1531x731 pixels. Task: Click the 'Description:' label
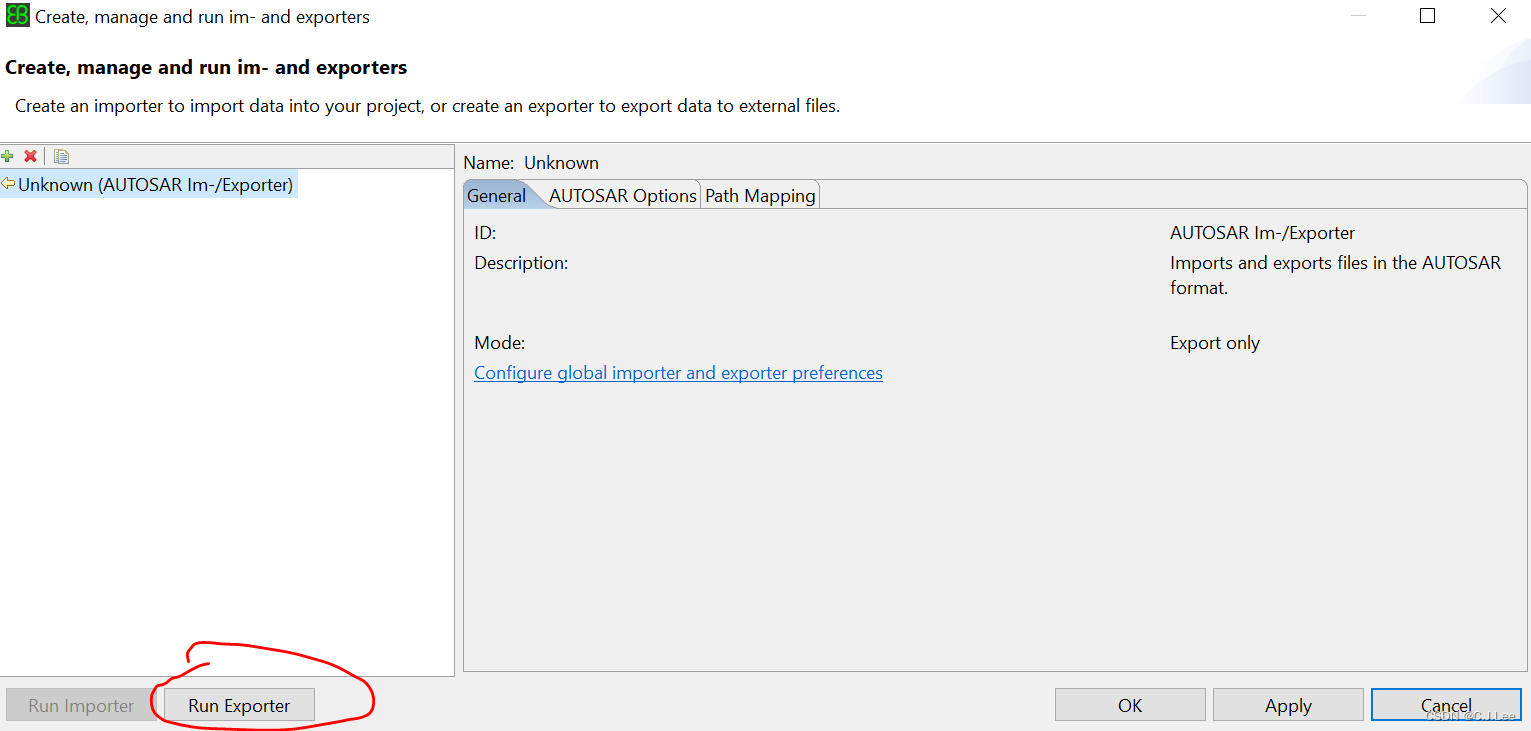click(x=521, y=263)
